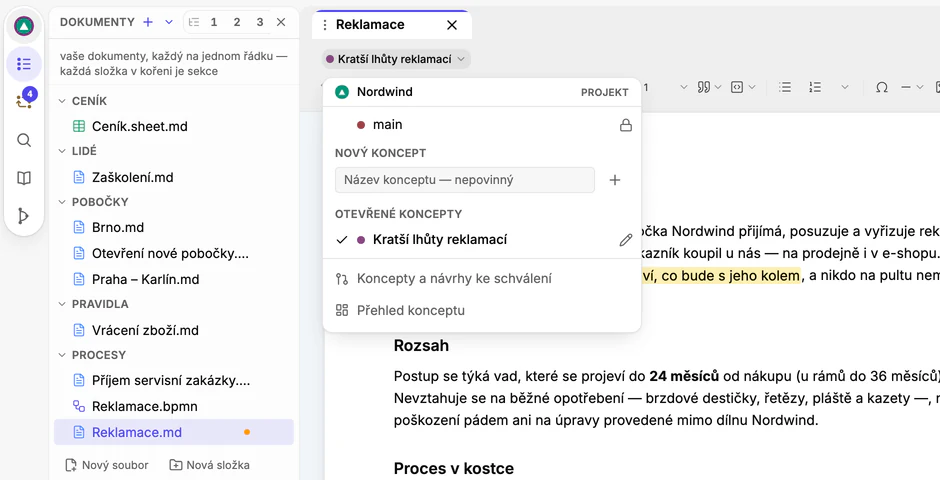Open the dropdown next to the Dokumenty plus
940x480 pixels.
click(x=169, y=22)
